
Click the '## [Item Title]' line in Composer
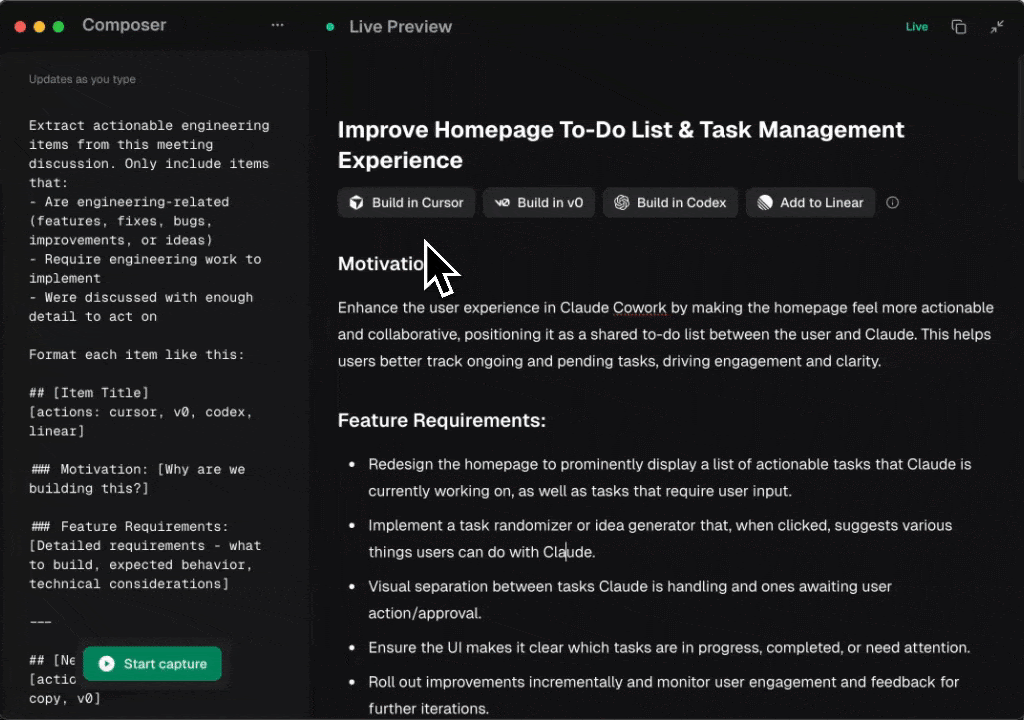click(x=89, y=393)
